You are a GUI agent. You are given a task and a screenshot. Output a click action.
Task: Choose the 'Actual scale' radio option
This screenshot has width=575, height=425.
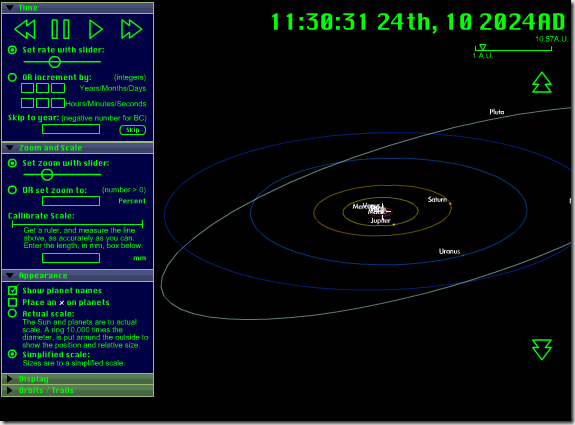(12, 314)
